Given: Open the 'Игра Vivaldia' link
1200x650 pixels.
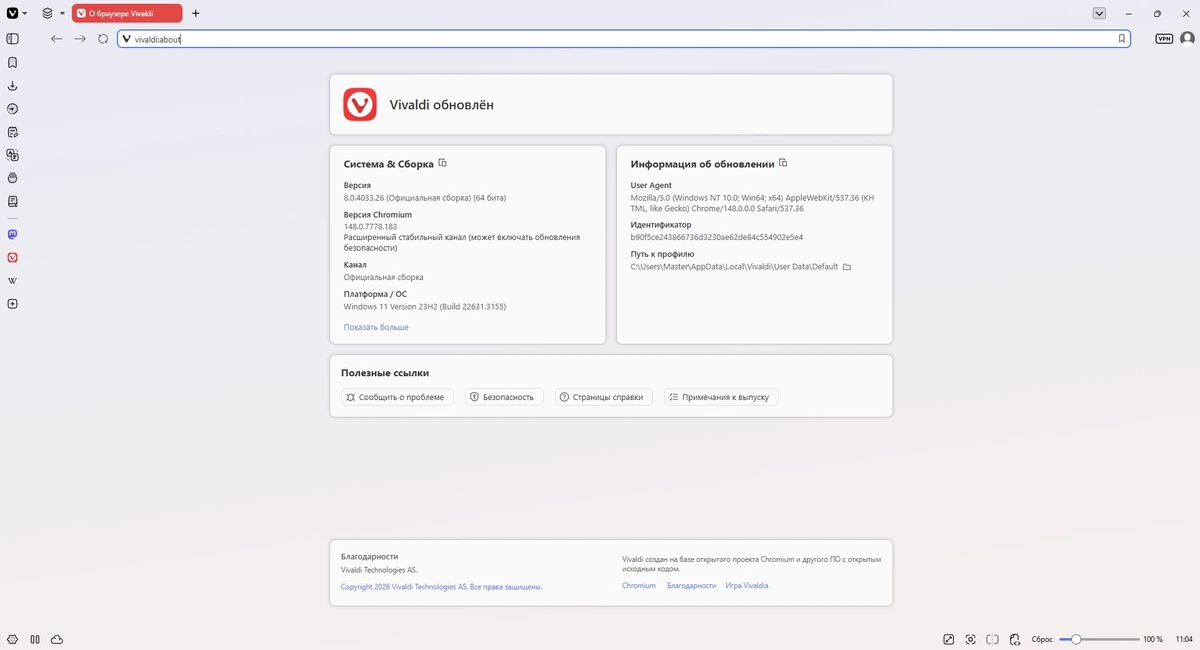Looking at the screenshot, I should pos(747,585).
